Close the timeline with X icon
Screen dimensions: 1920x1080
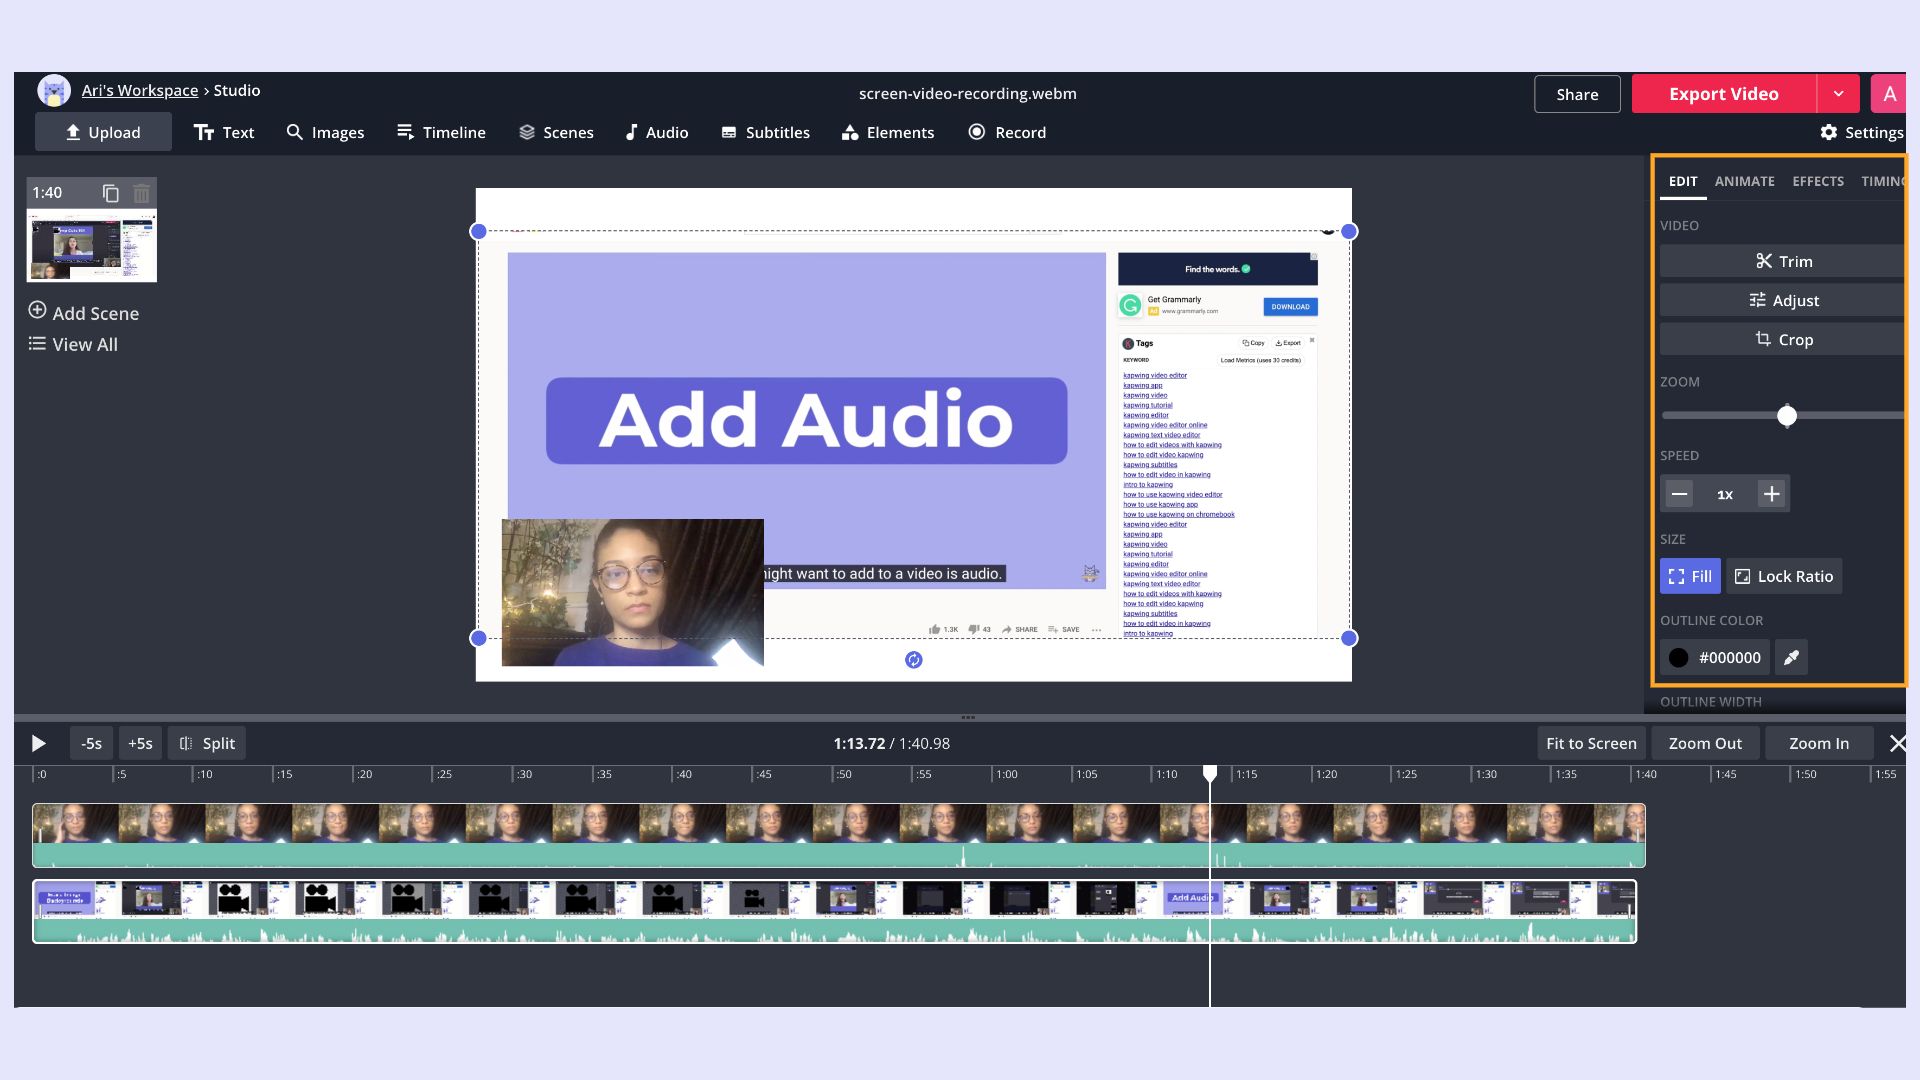(x=1897, y=743)
